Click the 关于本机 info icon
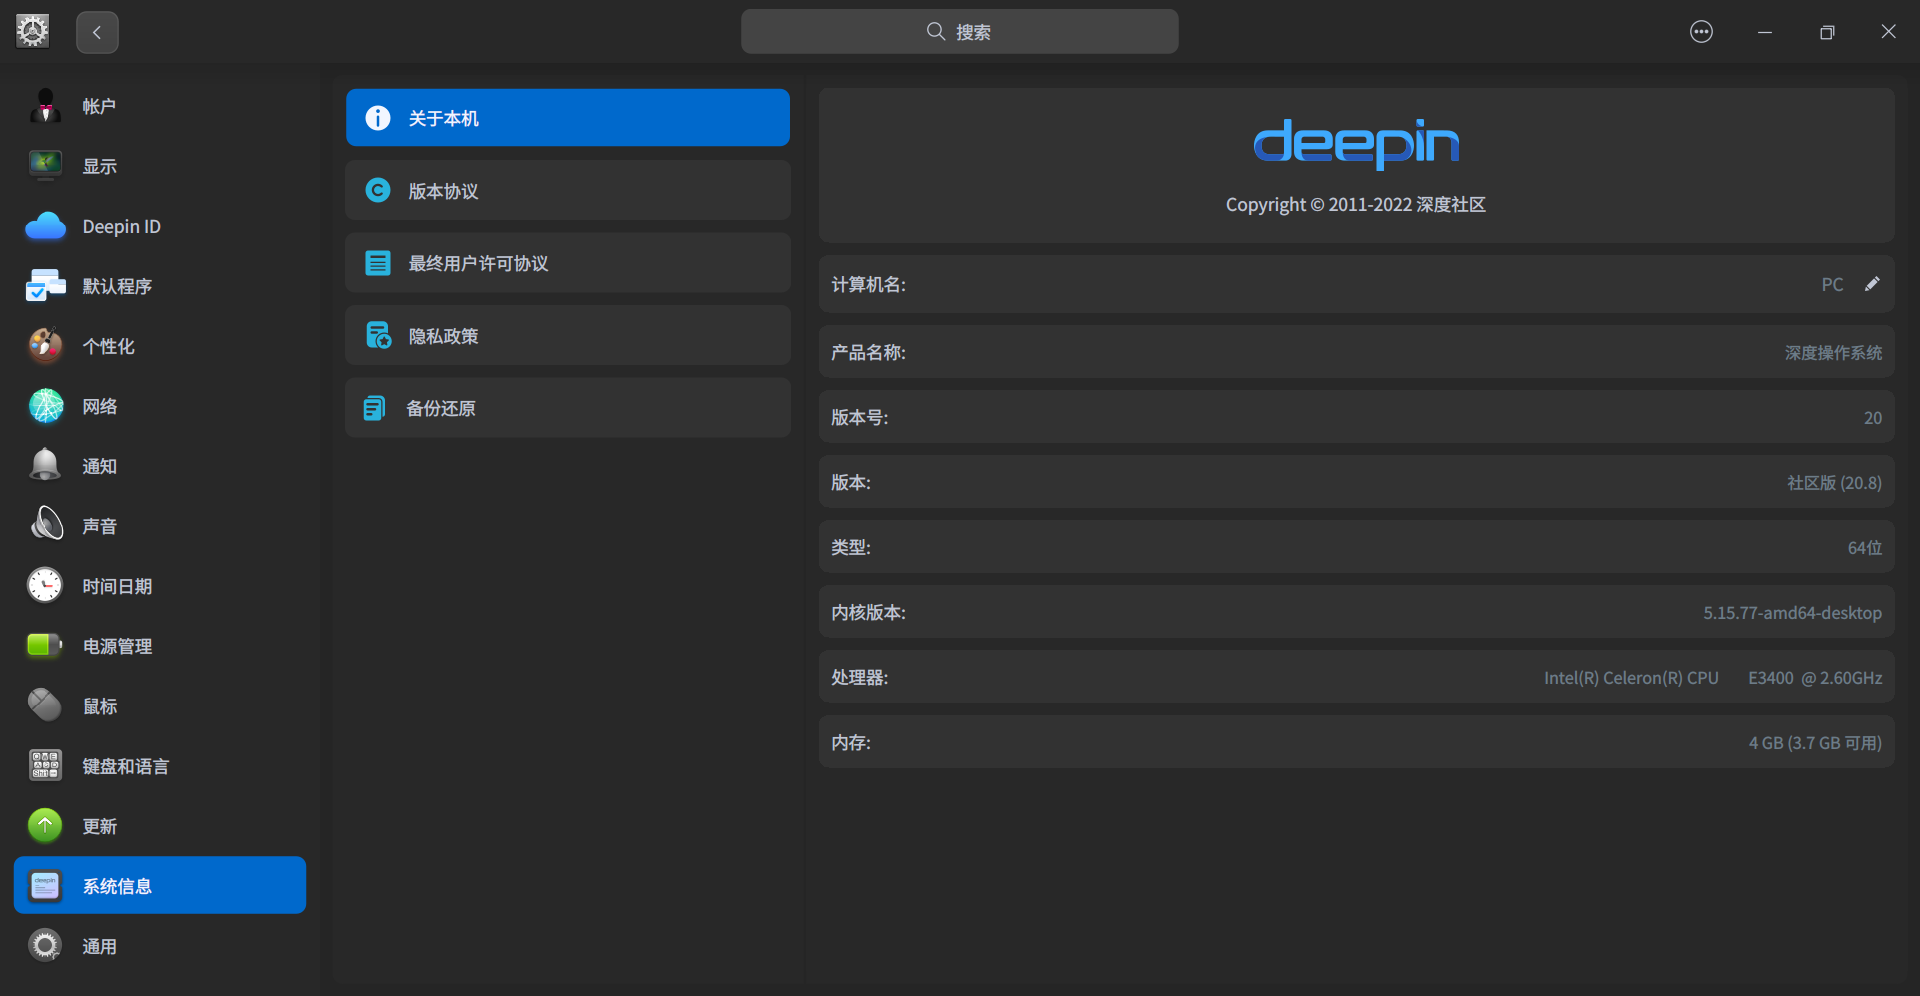Screen dimensions: 1920x996 coord(378,118)
